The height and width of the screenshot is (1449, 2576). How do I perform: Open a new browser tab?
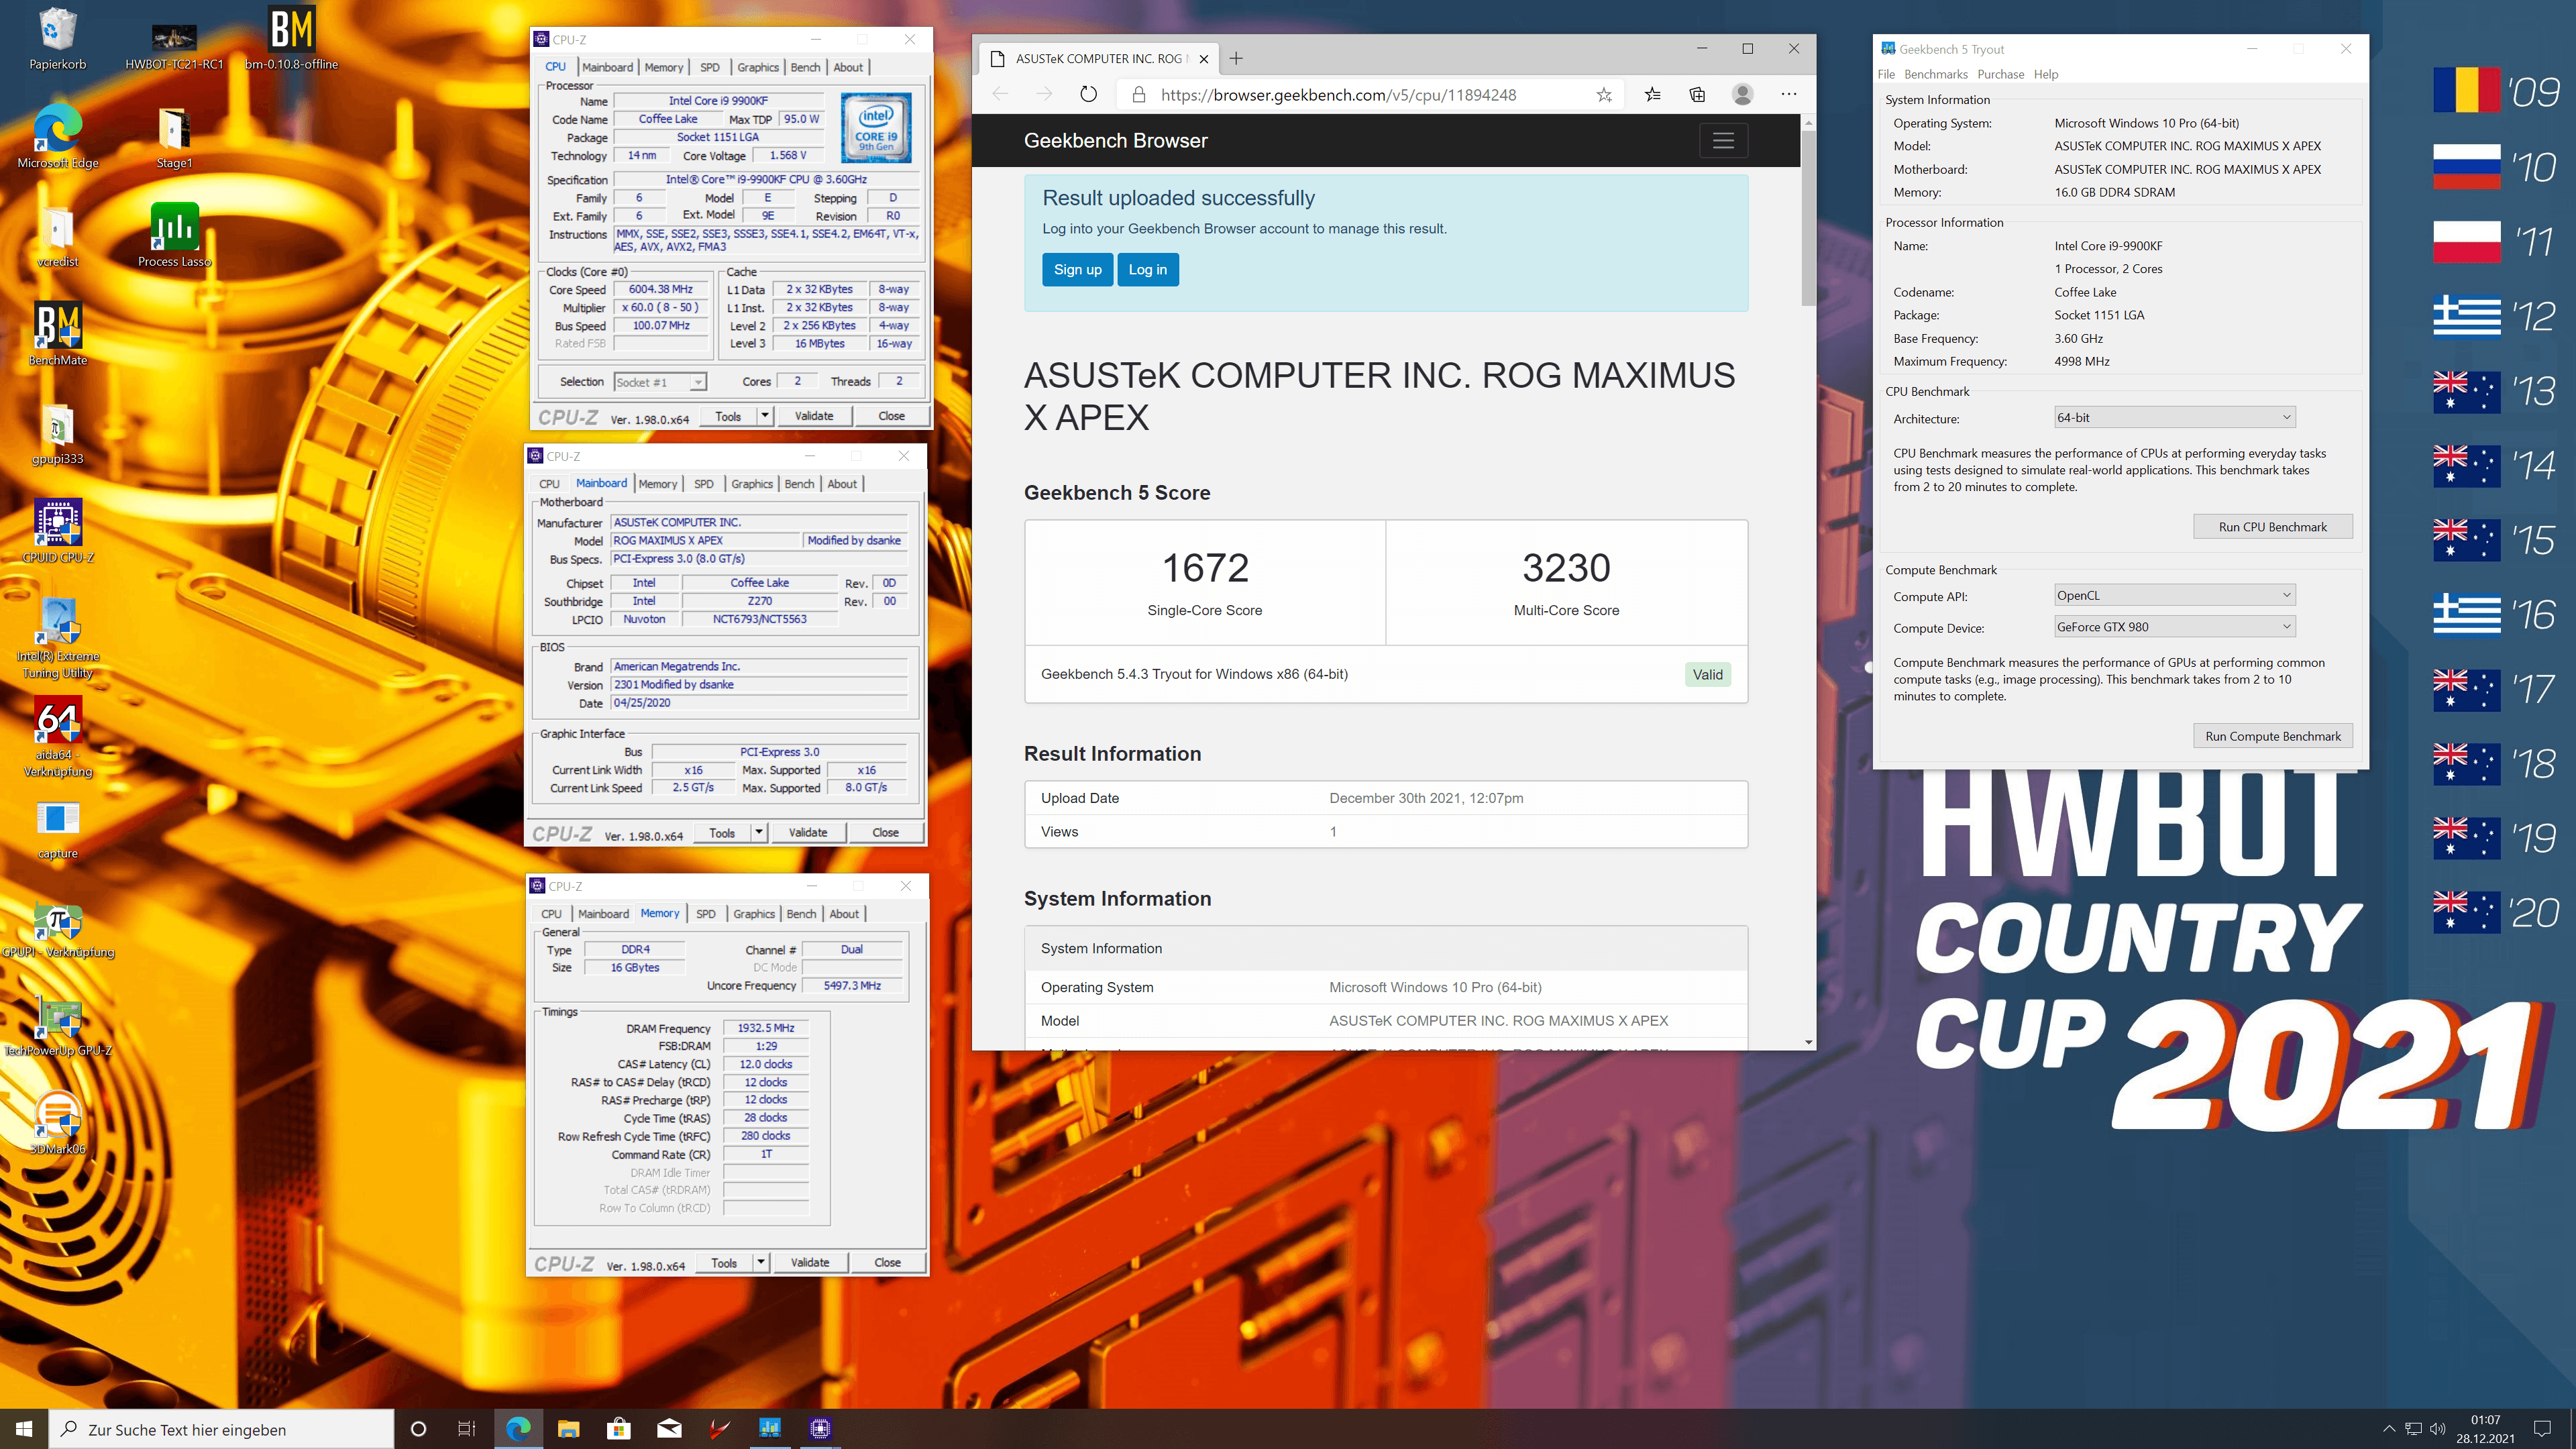click(x=1236, y=58)
